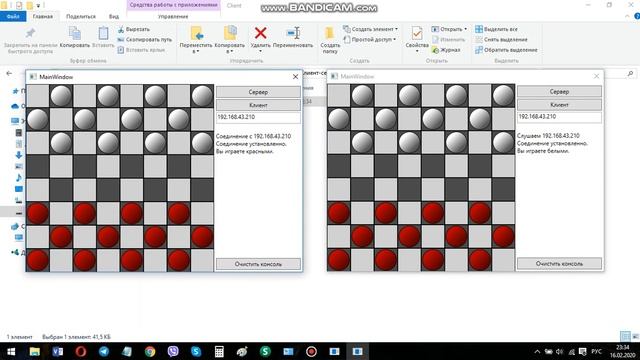
Task: Click the Средства работы с приложениями tab header
Action: pos(173,5)
